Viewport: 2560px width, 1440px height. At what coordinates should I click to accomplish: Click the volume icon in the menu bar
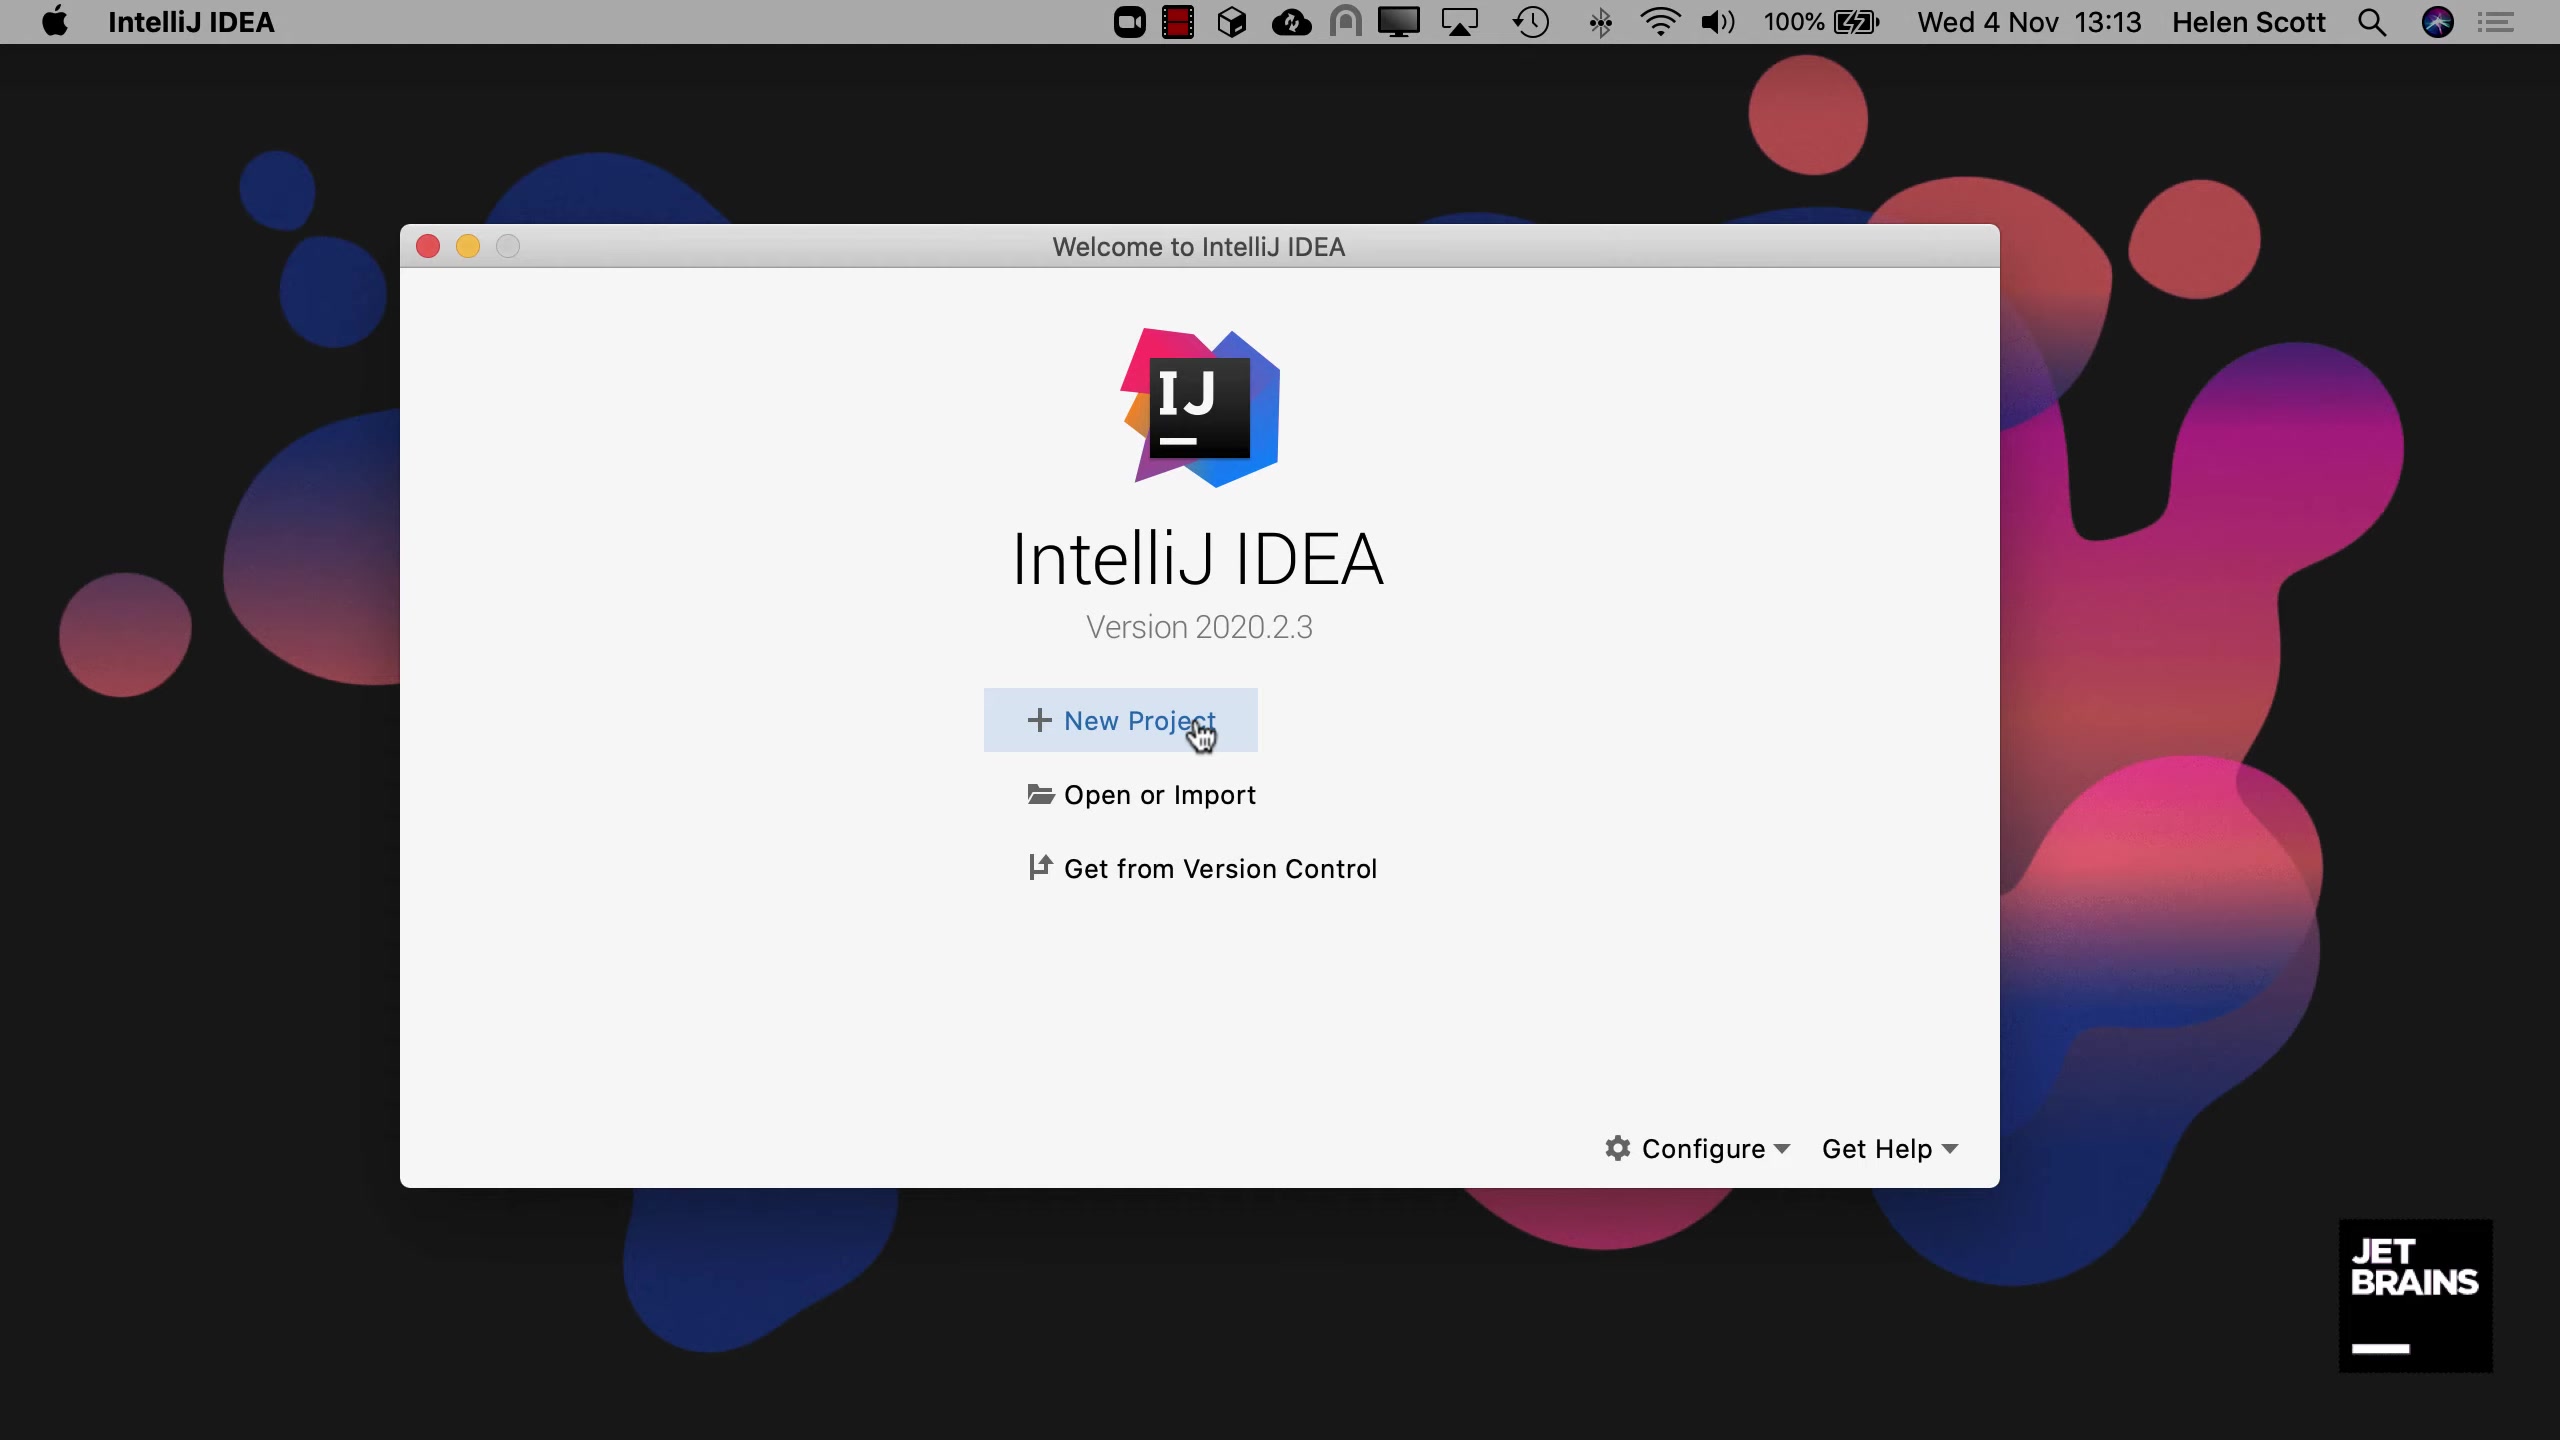point(1717,22)
